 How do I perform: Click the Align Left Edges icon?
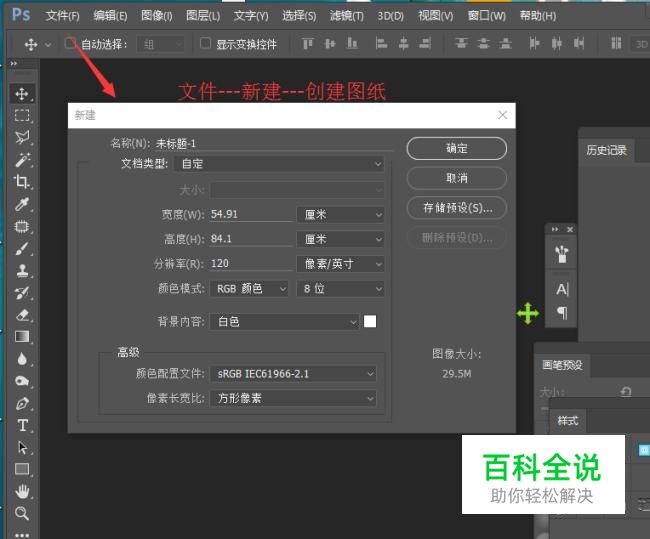(x=381, y=43)
